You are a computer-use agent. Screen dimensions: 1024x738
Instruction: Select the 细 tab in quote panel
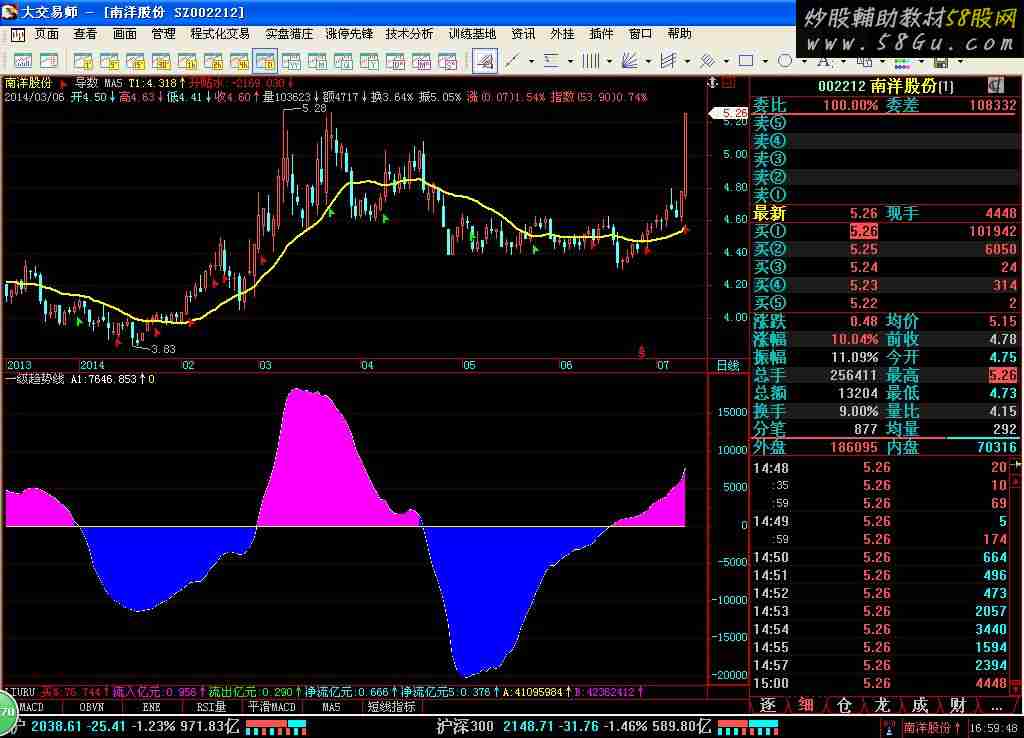(x=806, y=705)
